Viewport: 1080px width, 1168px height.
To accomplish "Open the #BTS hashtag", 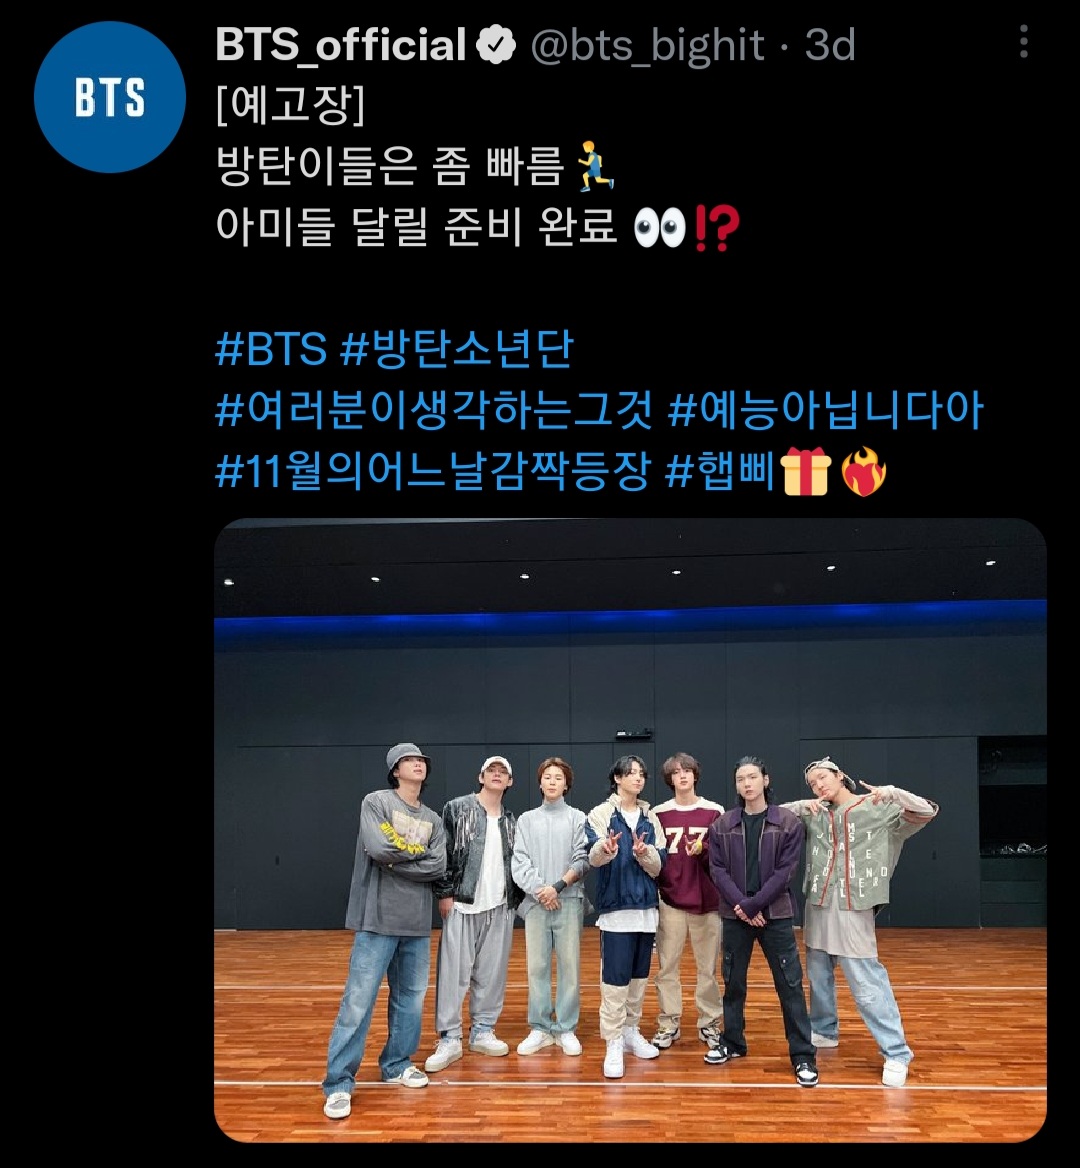I will tap(271, 349).
